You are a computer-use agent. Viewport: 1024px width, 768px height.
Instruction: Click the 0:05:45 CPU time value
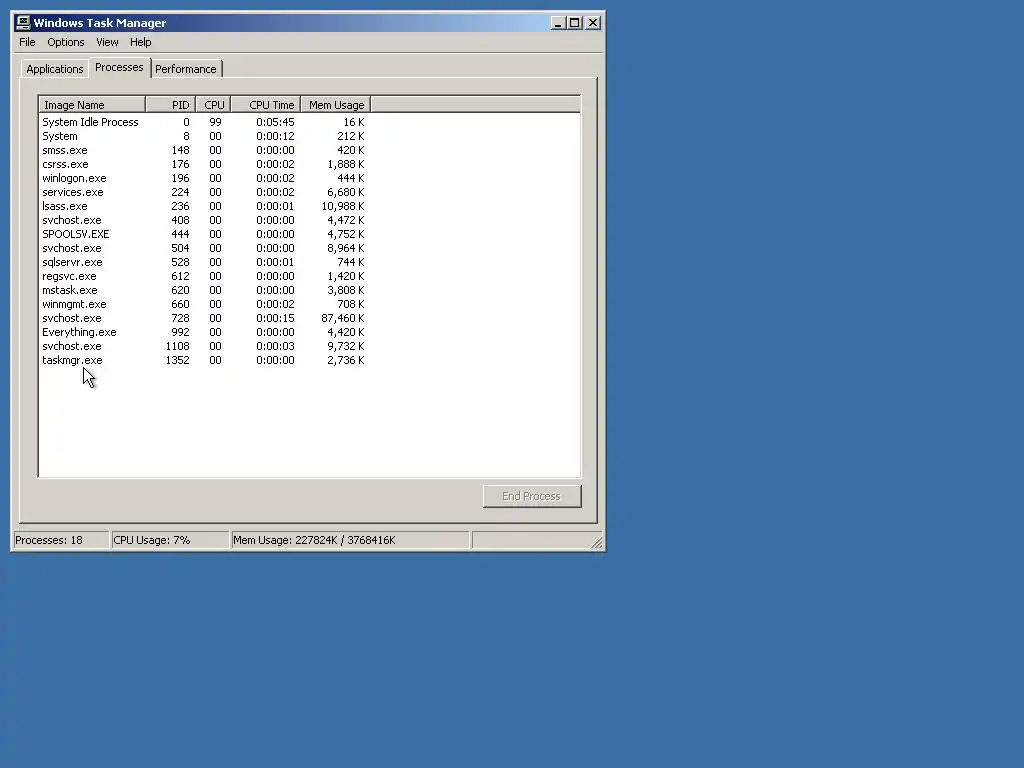tap(275, 122)
